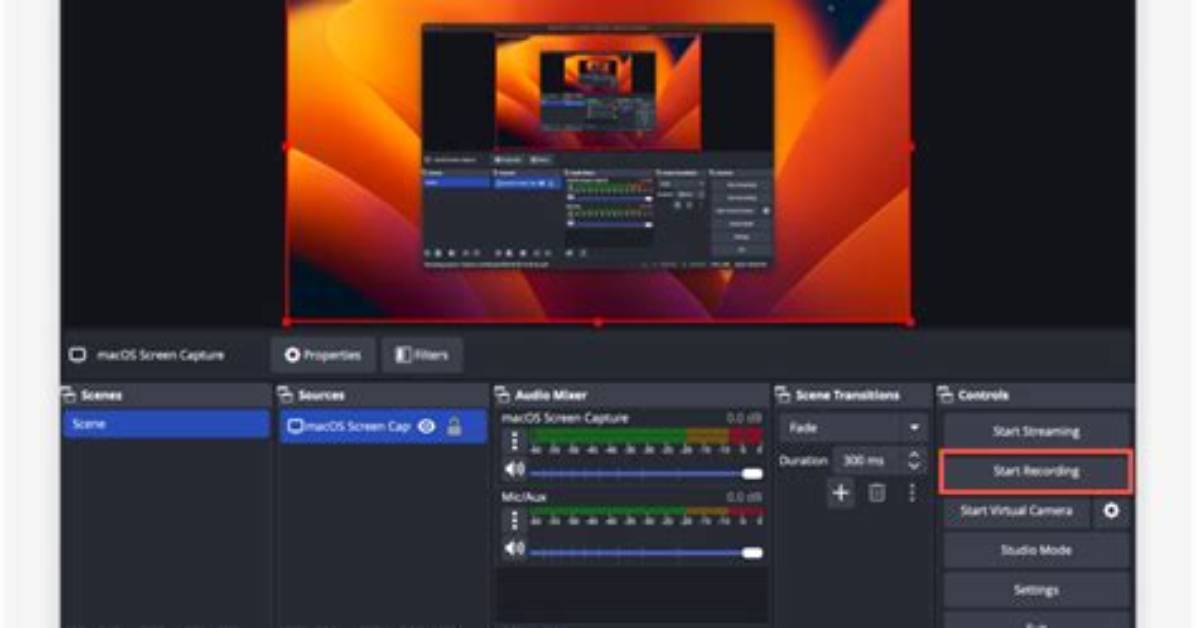
Task: Click the macOS Screen Capture 0.0 dB readout
Action: [743, 418]
